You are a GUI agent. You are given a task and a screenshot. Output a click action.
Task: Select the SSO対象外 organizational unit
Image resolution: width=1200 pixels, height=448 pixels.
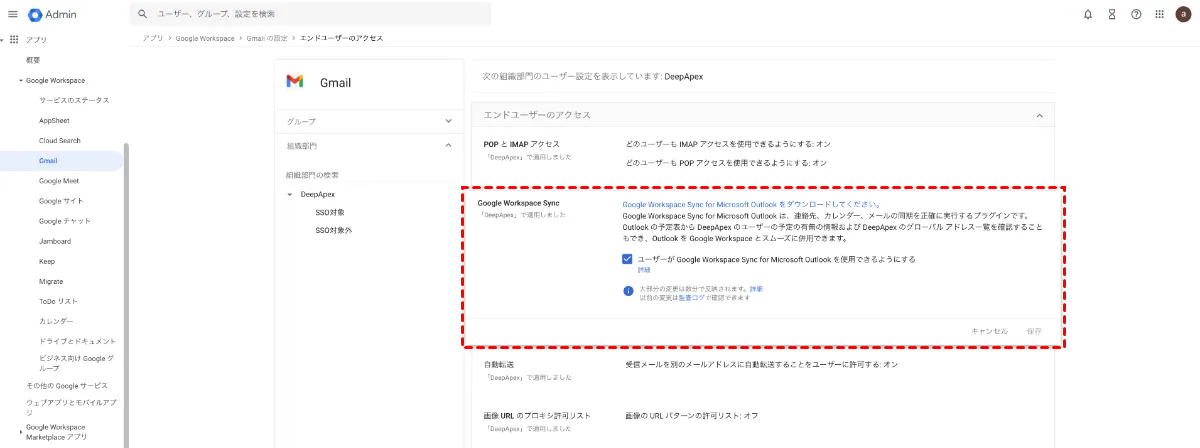click(x=334, y=230)
